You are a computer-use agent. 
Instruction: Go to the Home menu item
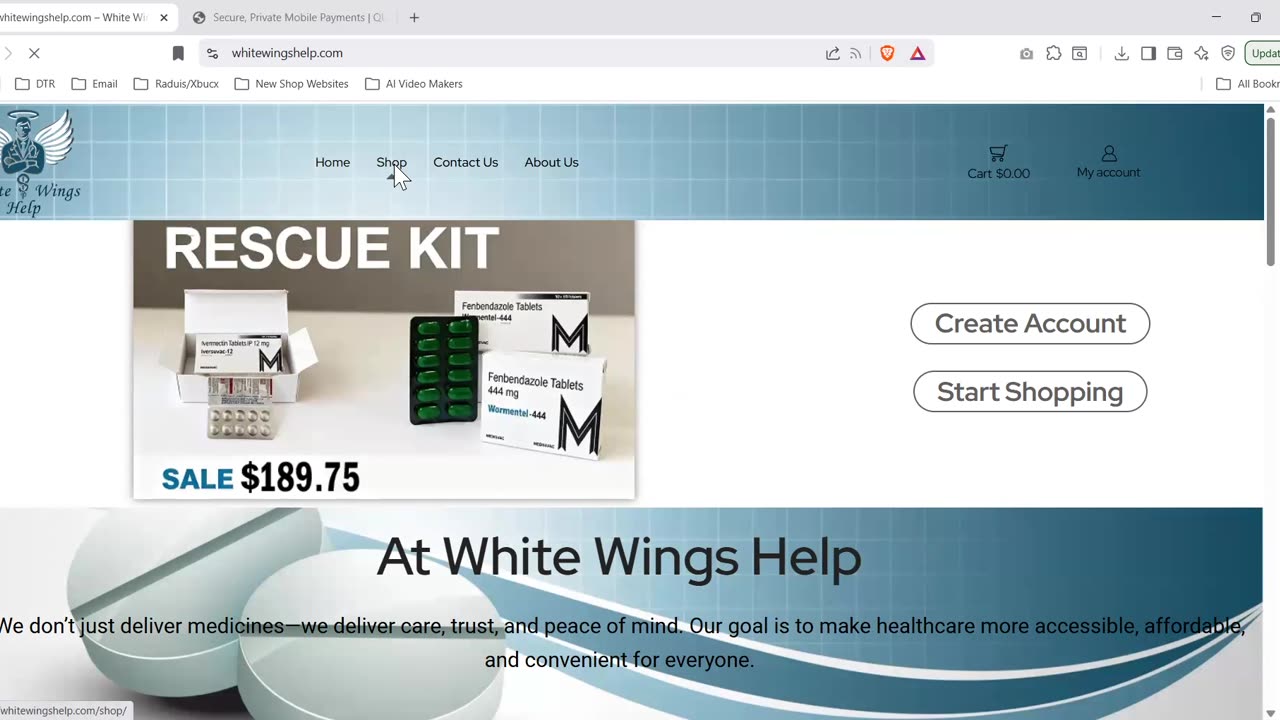(332, 162)
